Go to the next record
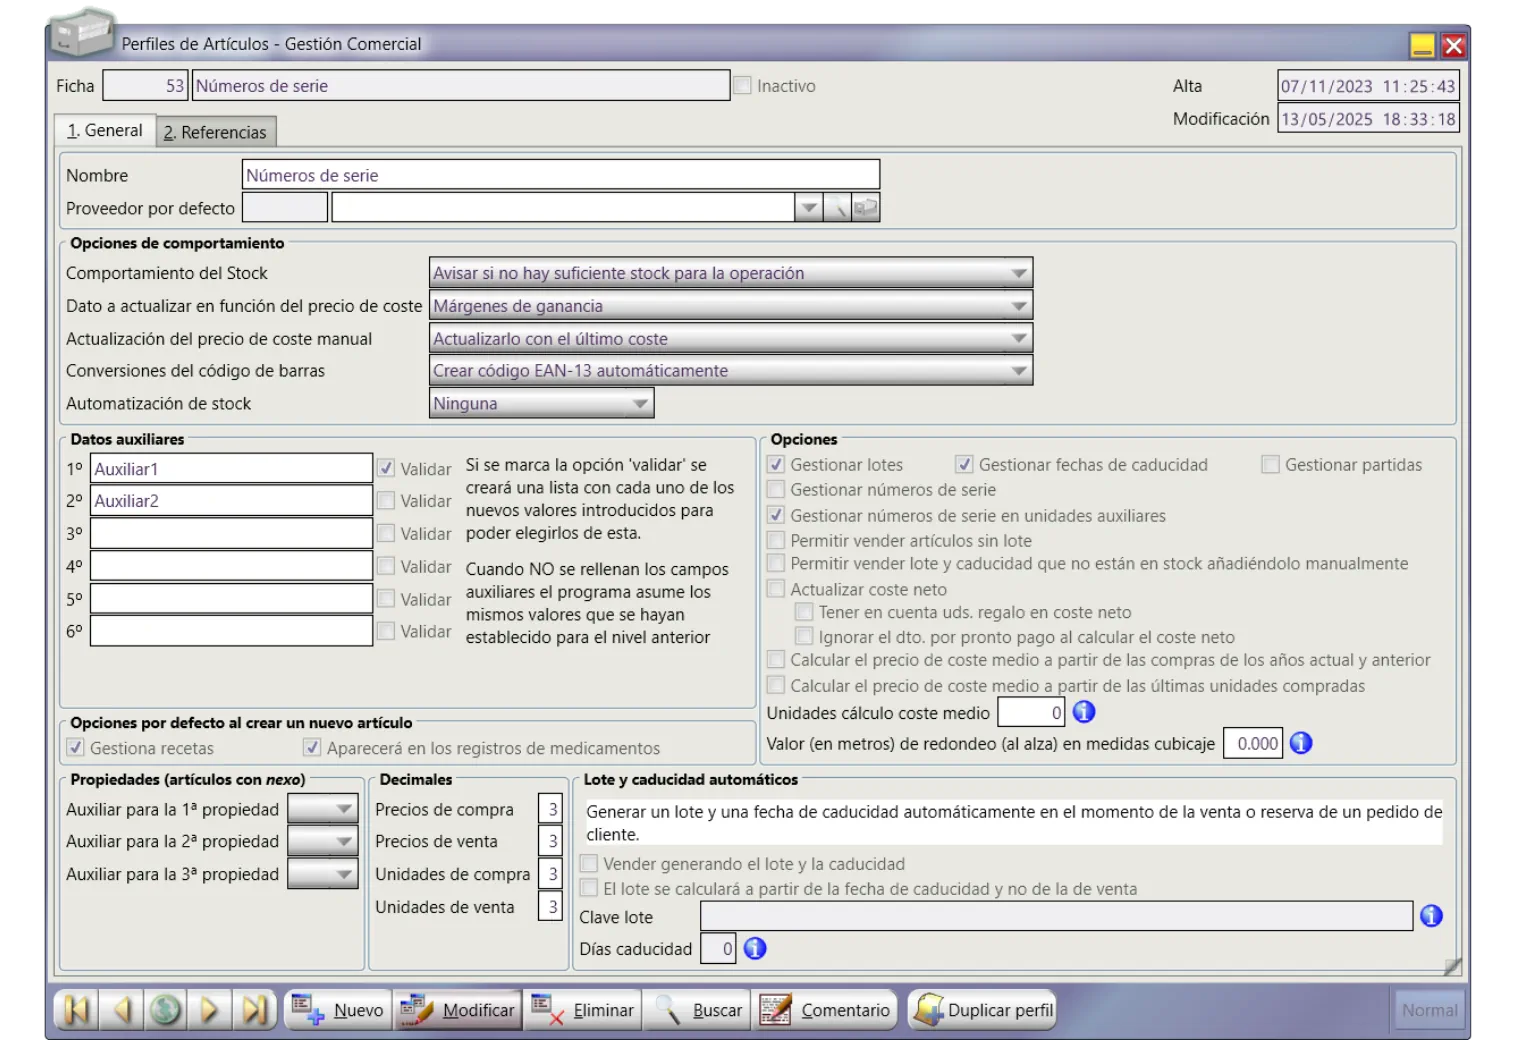Viewport: 1516px width, 1040px height. tap(210, 1010)
